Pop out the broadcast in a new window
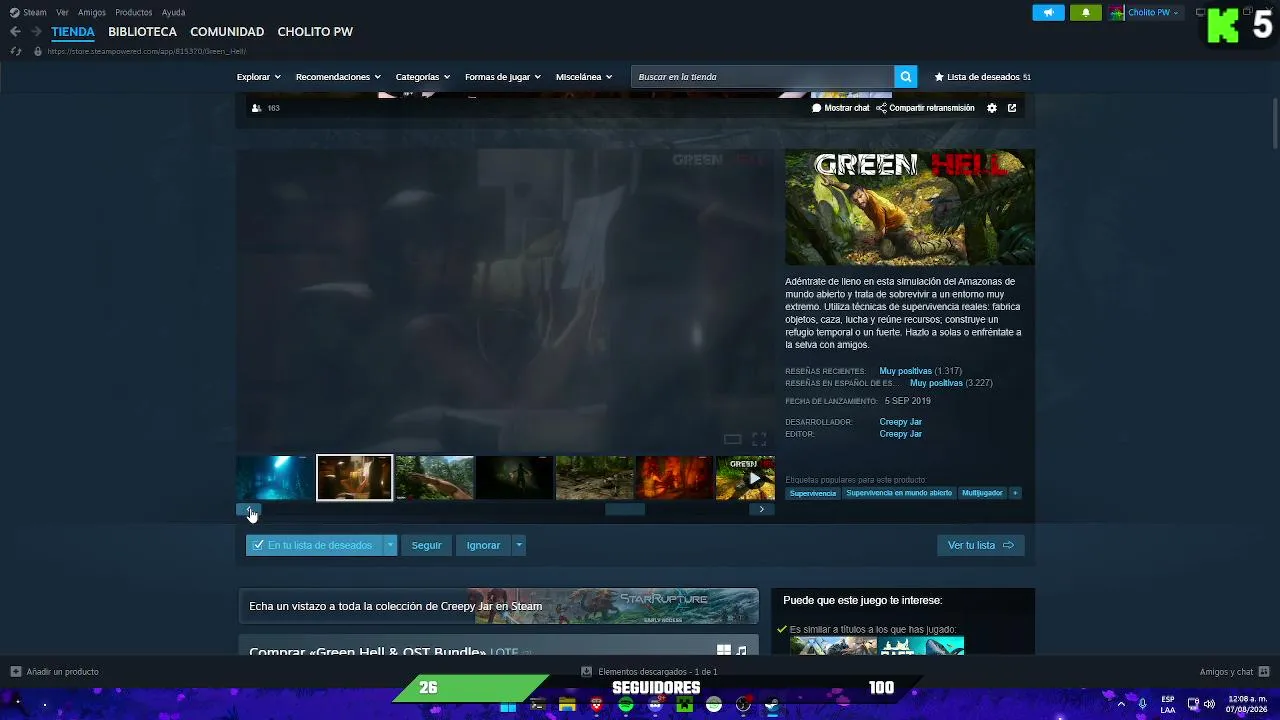1280x720 pixels. (x=1012, y=108)
